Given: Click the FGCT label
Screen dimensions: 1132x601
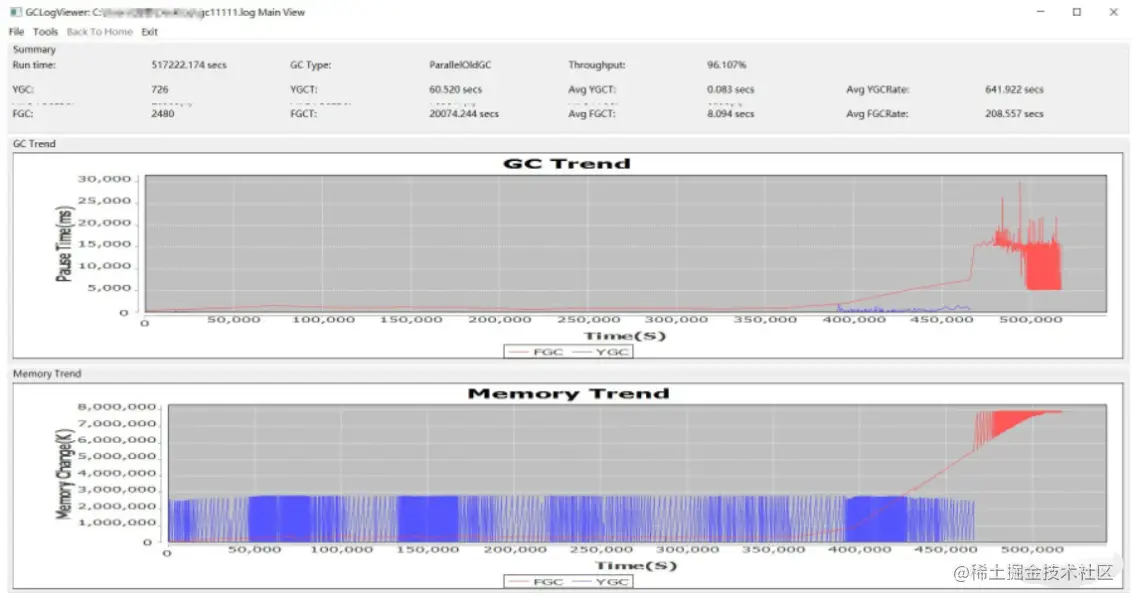Looking at the screenshot, I should tap(303, 114).
